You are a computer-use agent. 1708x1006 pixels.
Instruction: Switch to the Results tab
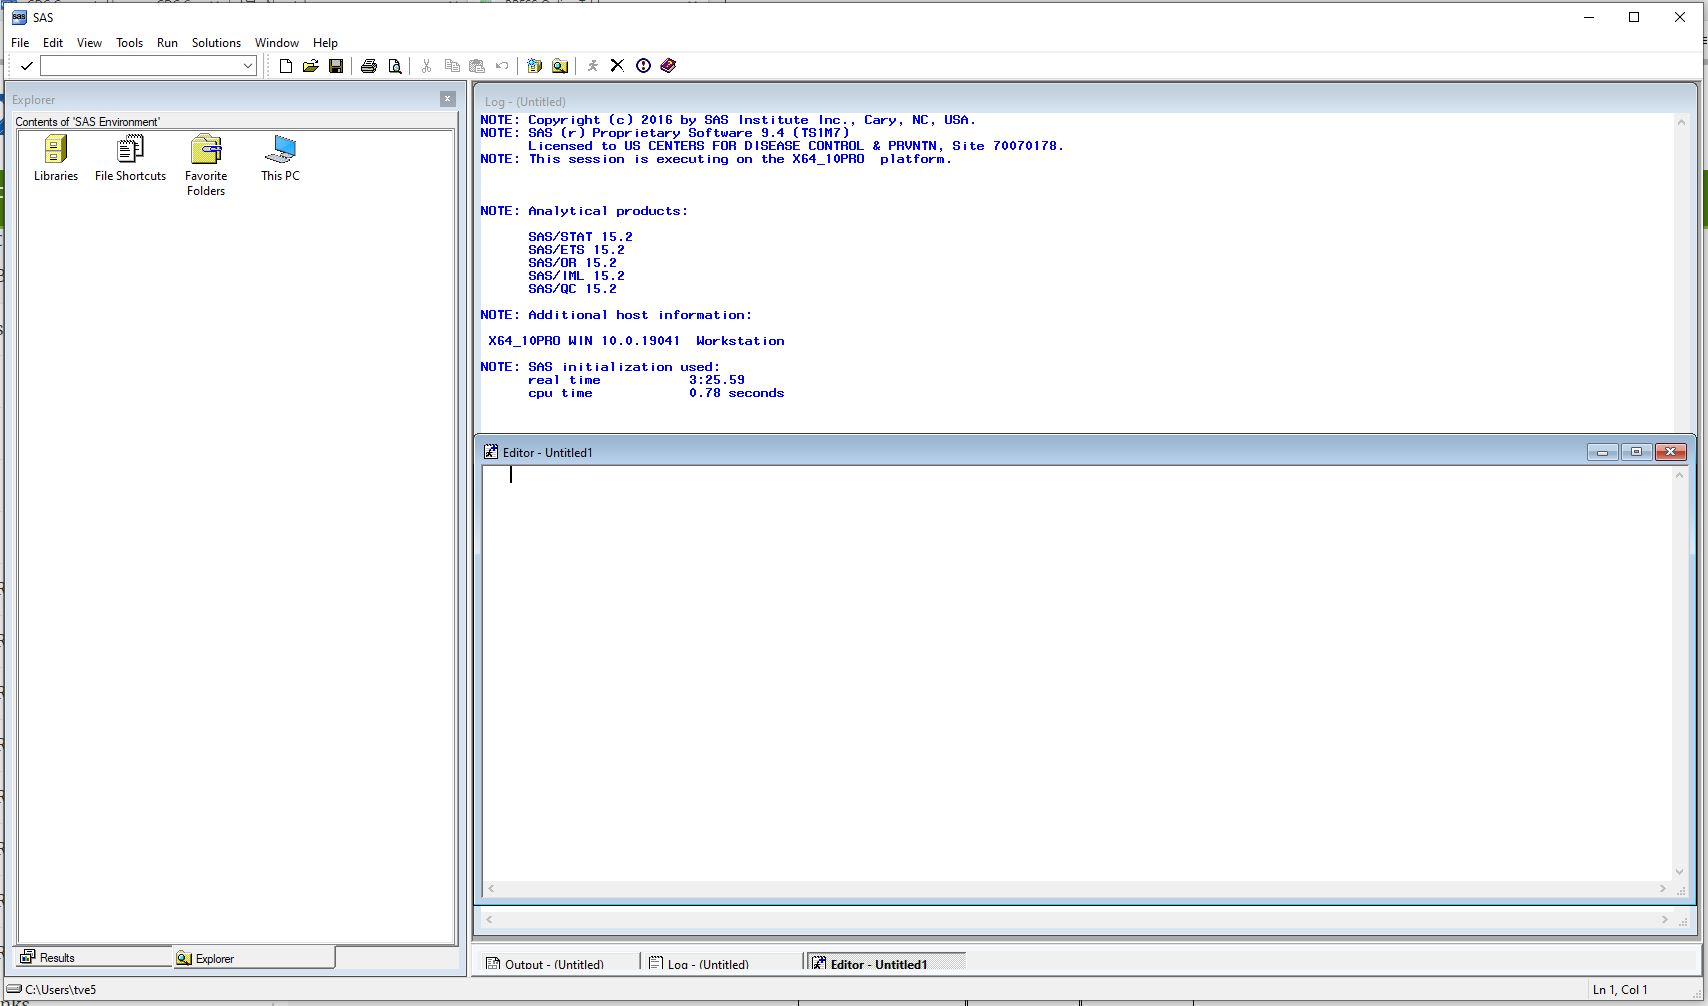click(x=94, y=958)
